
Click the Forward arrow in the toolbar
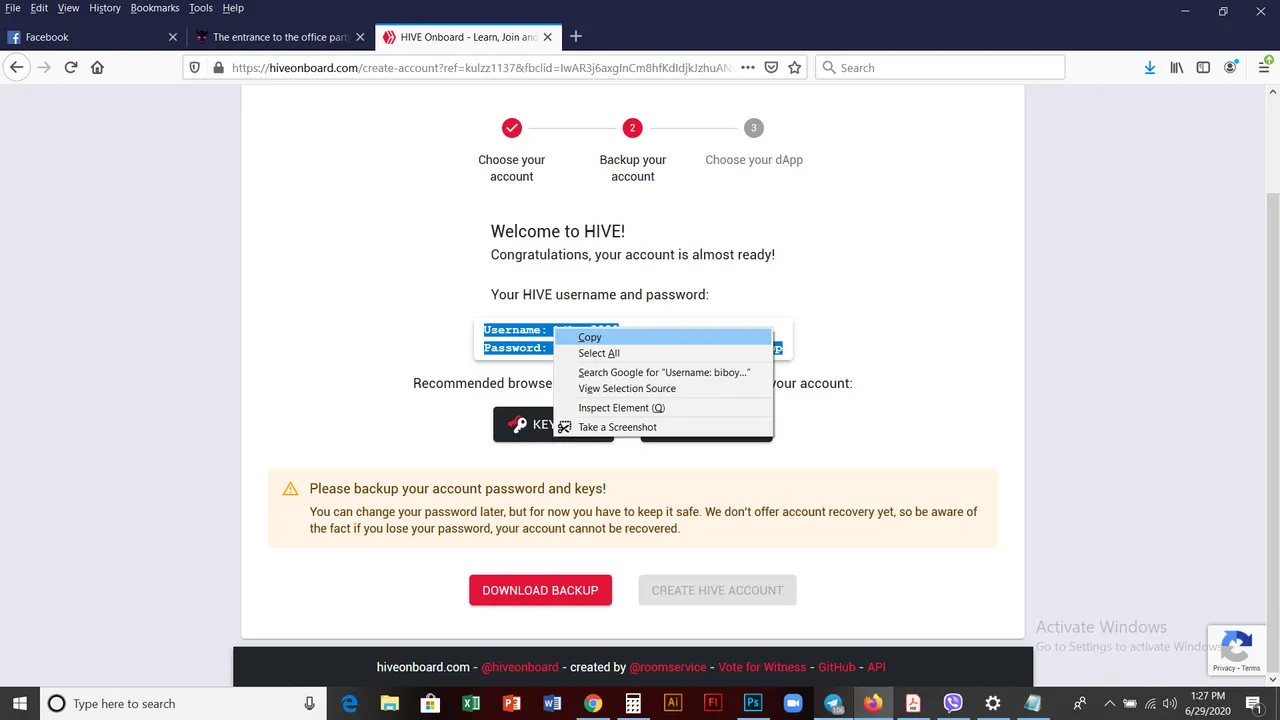coord(44,67)
